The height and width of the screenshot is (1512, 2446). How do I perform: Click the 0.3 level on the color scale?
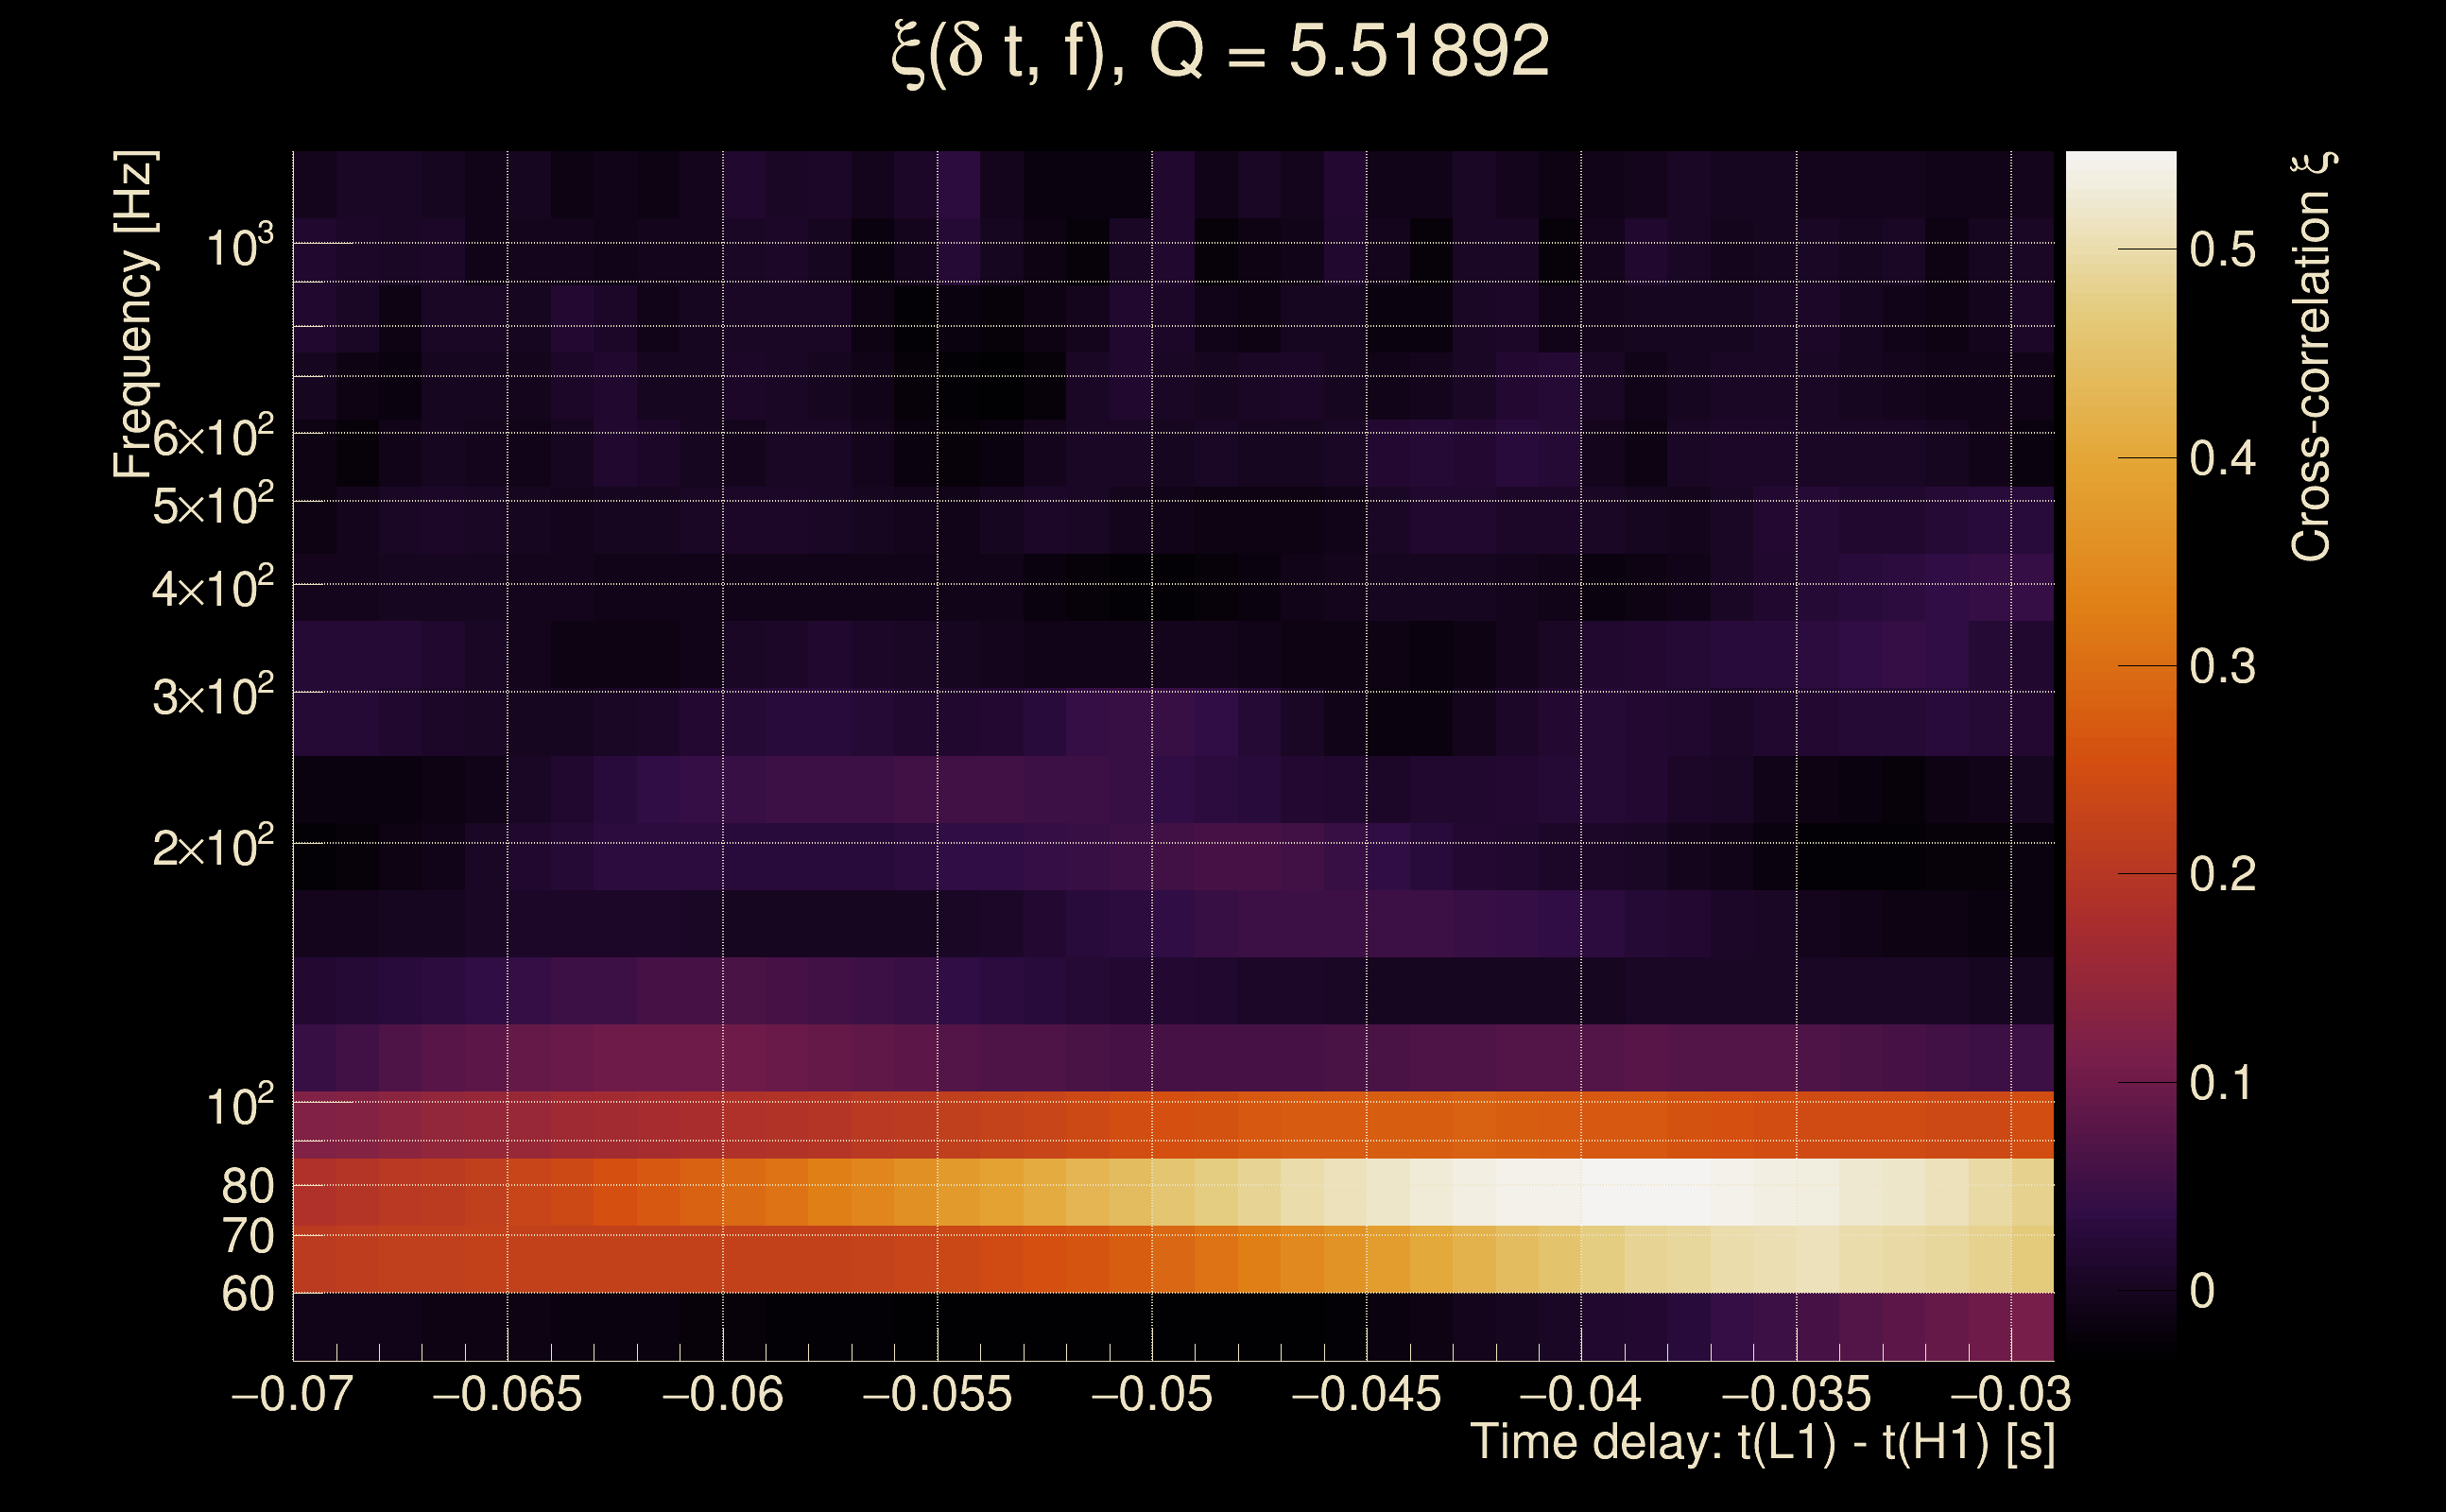coord(2222,666)
